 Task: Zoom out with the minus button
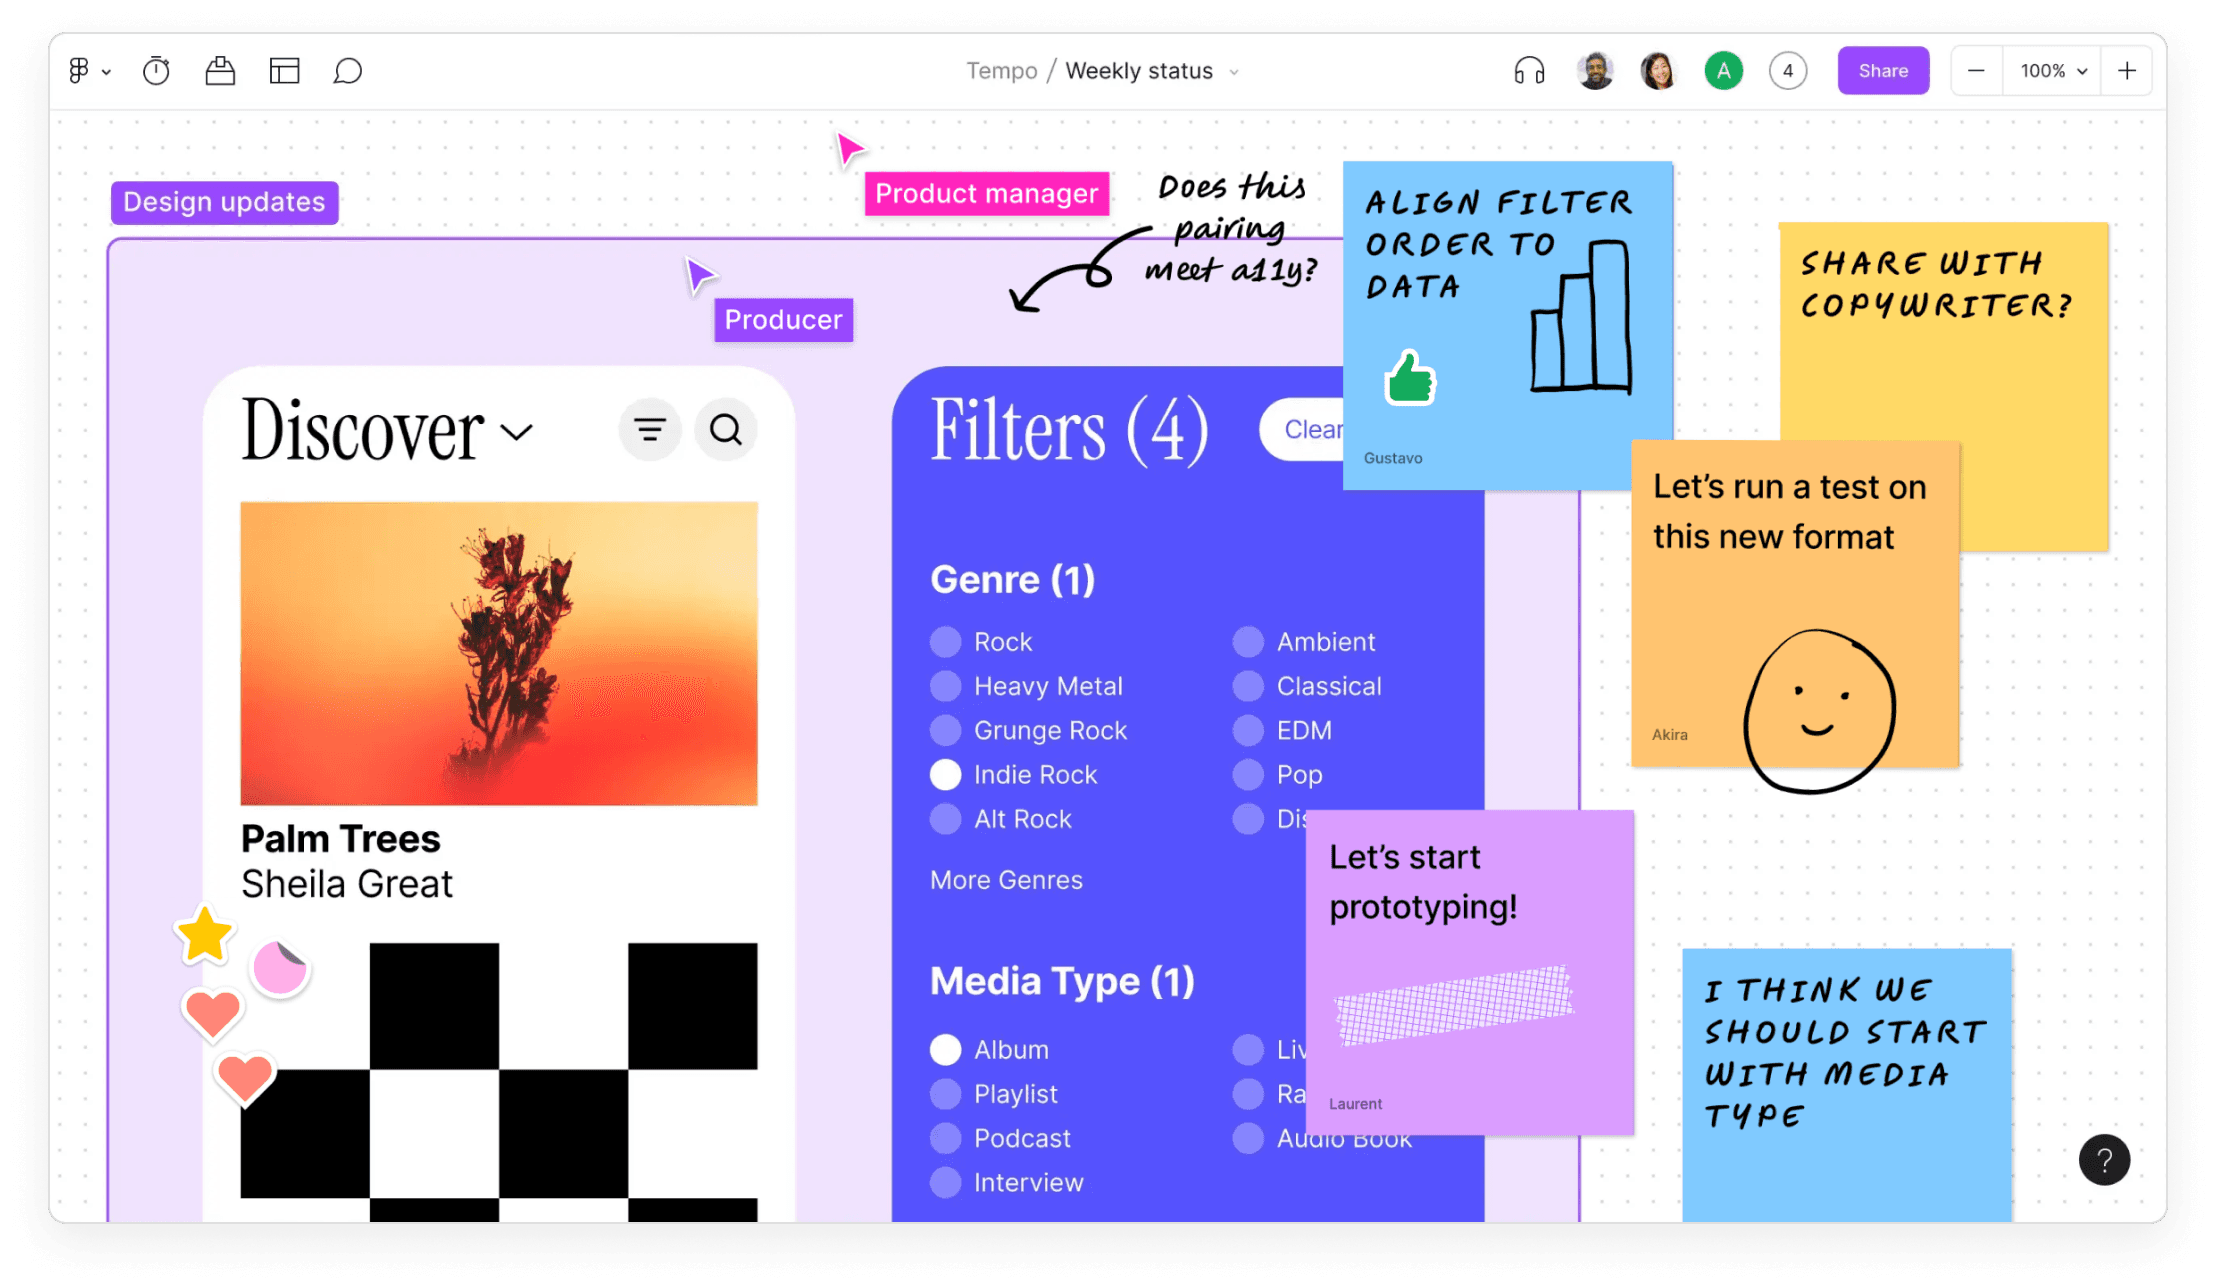(x=1976, y=71)
